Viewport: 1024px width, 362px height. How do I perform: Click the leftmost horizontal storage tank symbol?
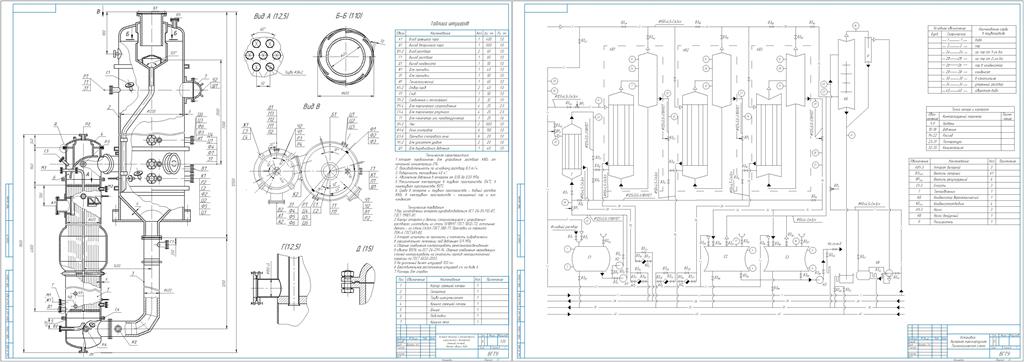[x=590, y=256]
